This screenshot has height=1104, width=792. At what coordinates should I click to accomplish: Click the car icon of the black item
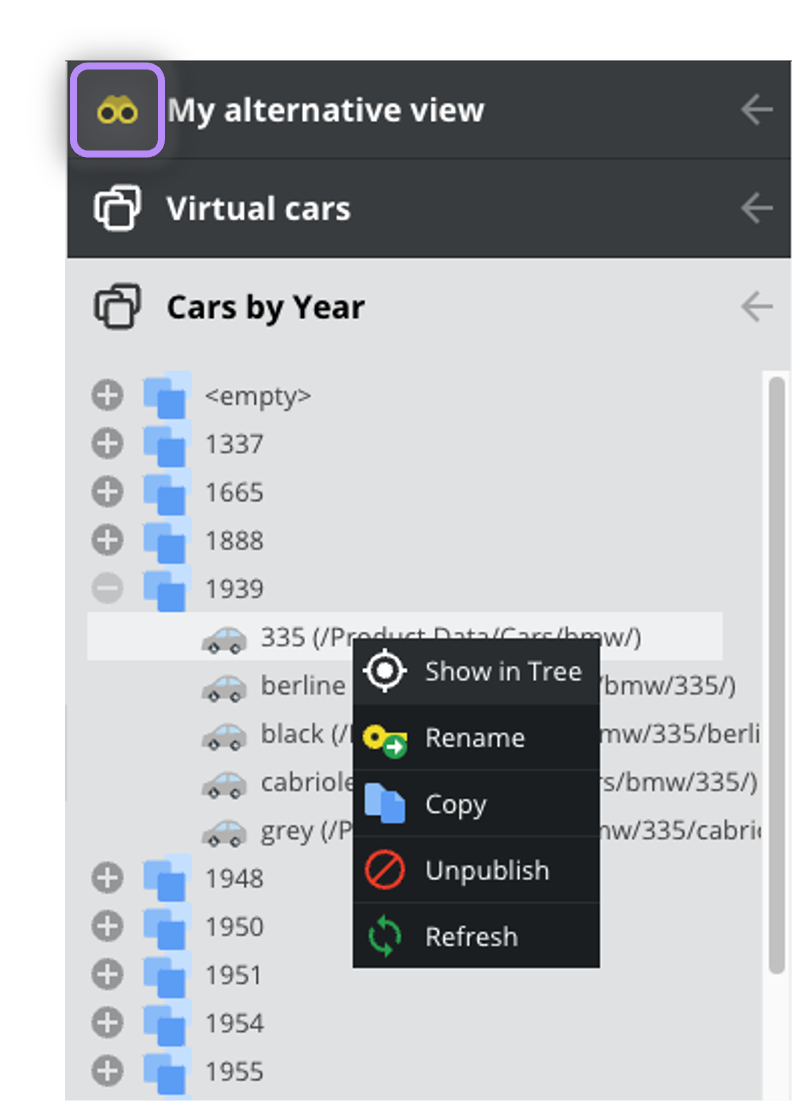click(225, 736)
